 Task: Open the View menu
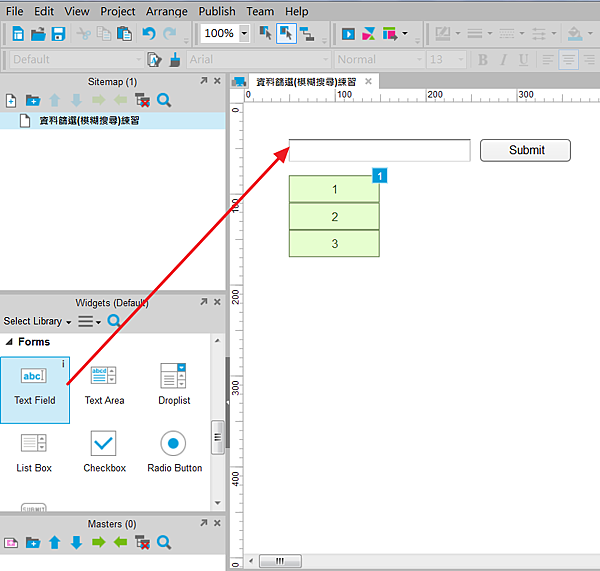[77, 11]
